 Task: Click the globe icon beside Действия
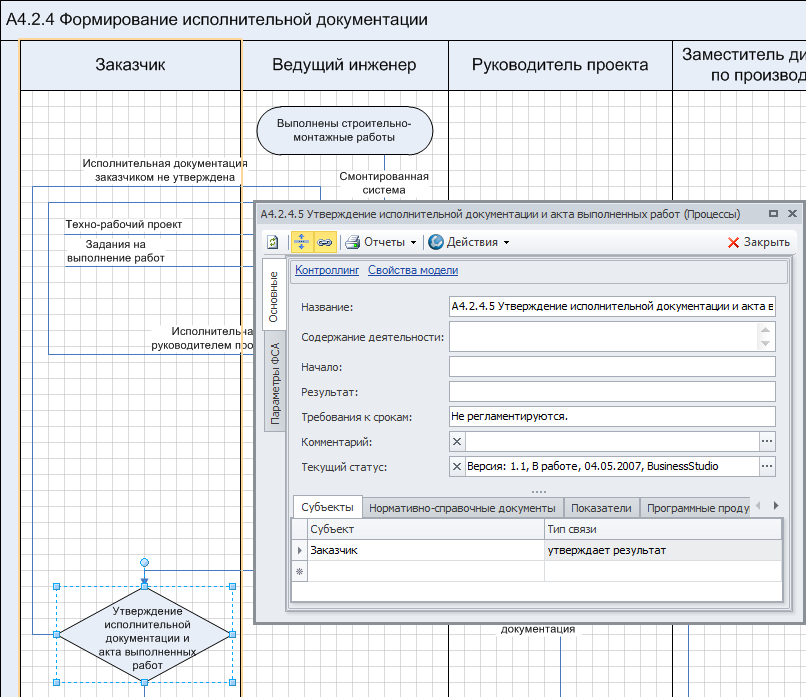435,242
